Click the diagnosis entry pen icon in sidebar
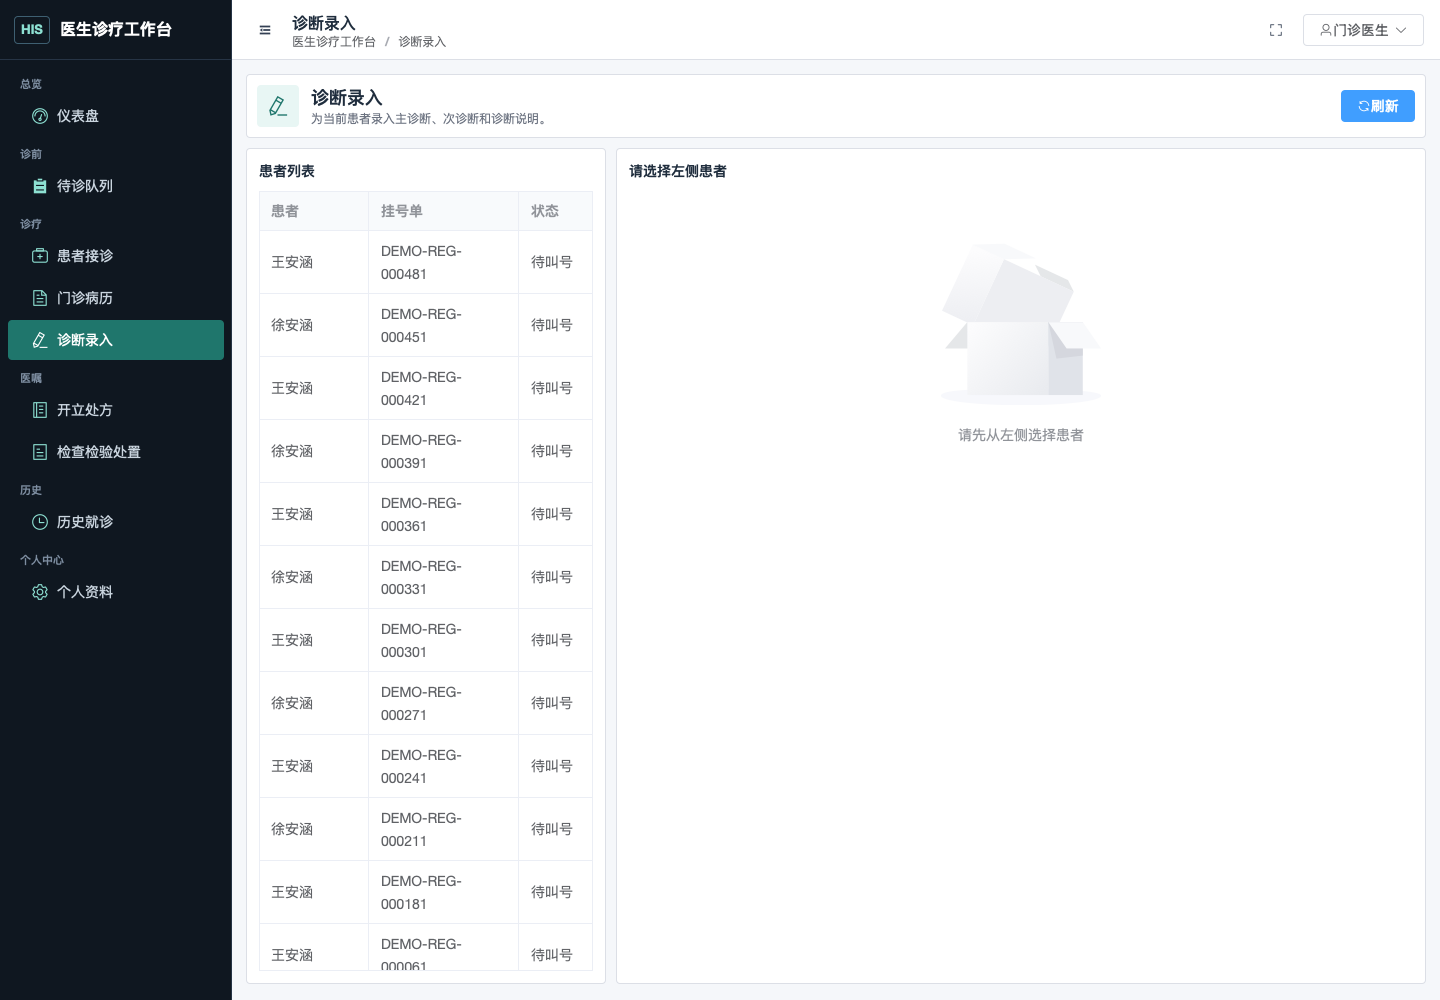Screen dimensions: 1440x1000 point(40,340)
